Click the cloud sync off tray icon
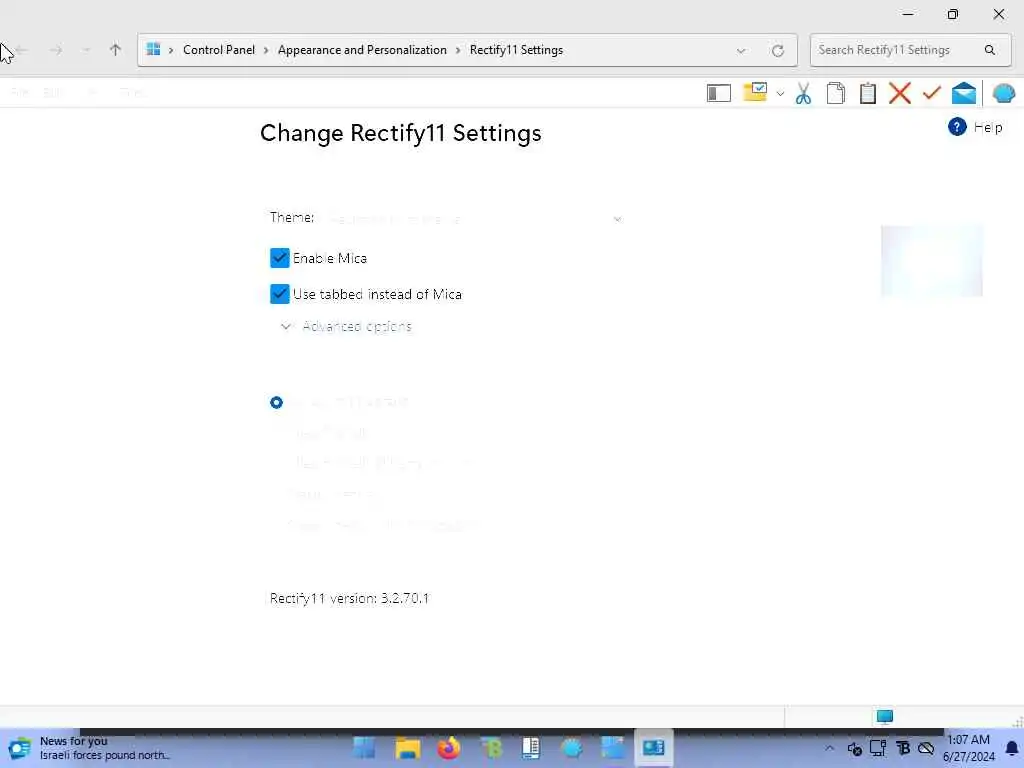1024x768 pixels. [x=926, y=748]
